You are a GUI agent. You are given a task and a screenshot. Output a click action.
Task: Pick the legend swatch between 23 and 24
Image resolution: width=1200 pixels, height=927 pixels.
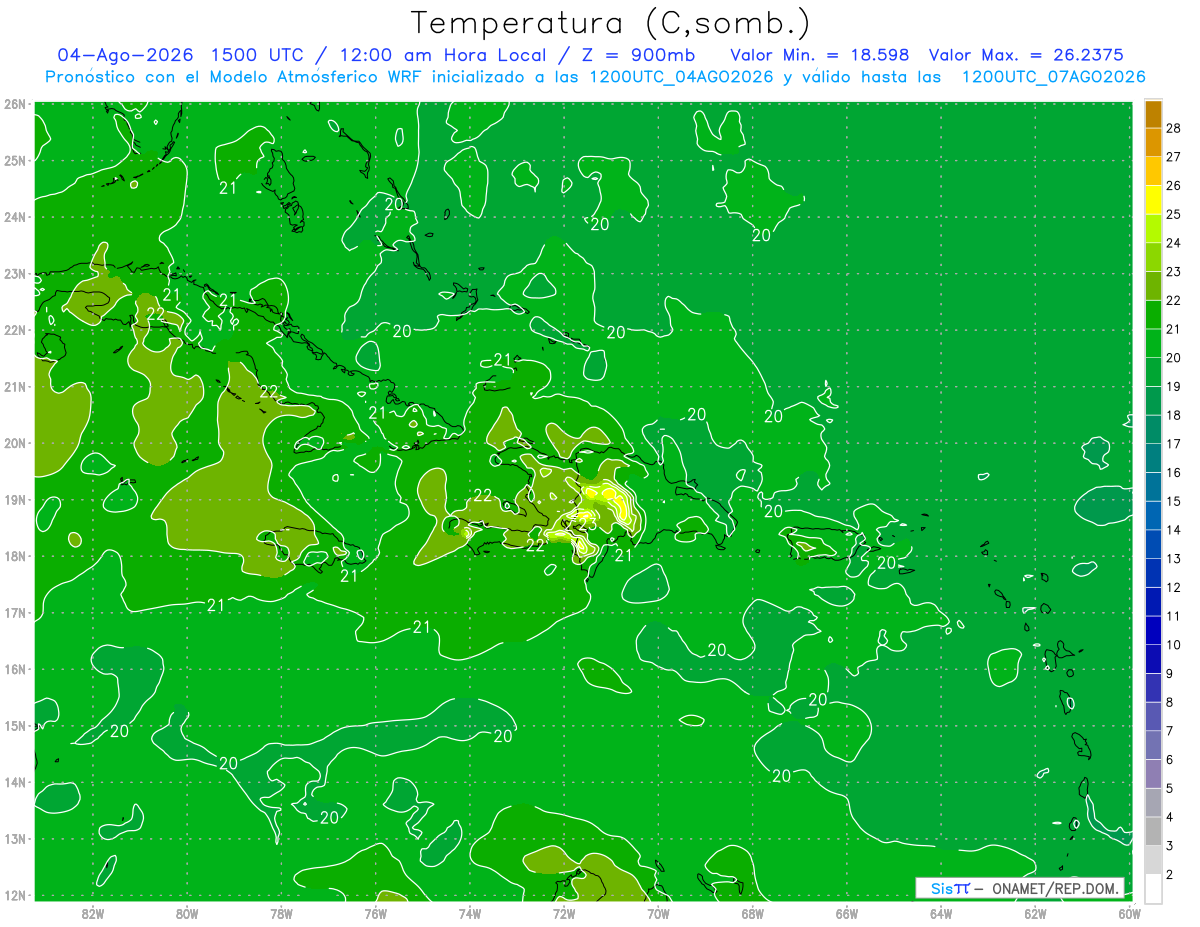tap(1153, 257)
